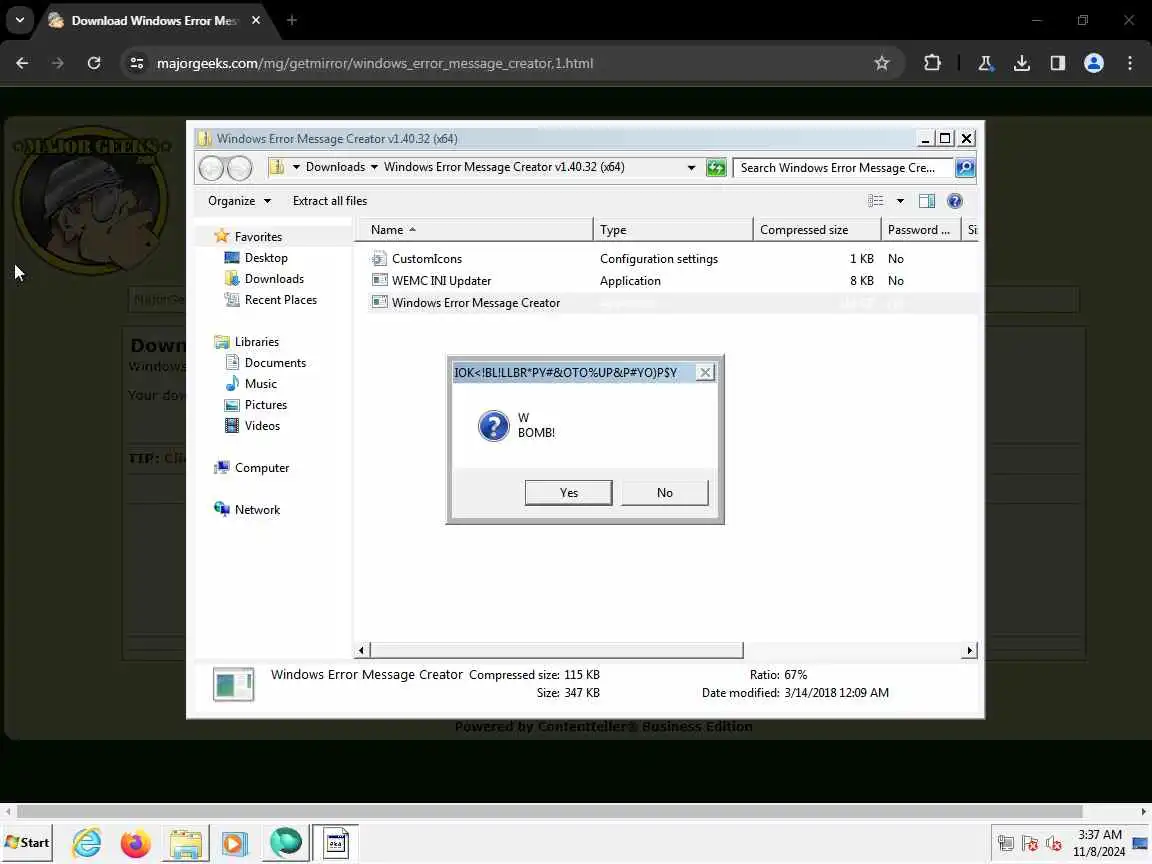Expand dropdown arrow before Downloads in address bar
Image resolution: width=1152 pixels, height=864 pixels.
pos(296,167)
